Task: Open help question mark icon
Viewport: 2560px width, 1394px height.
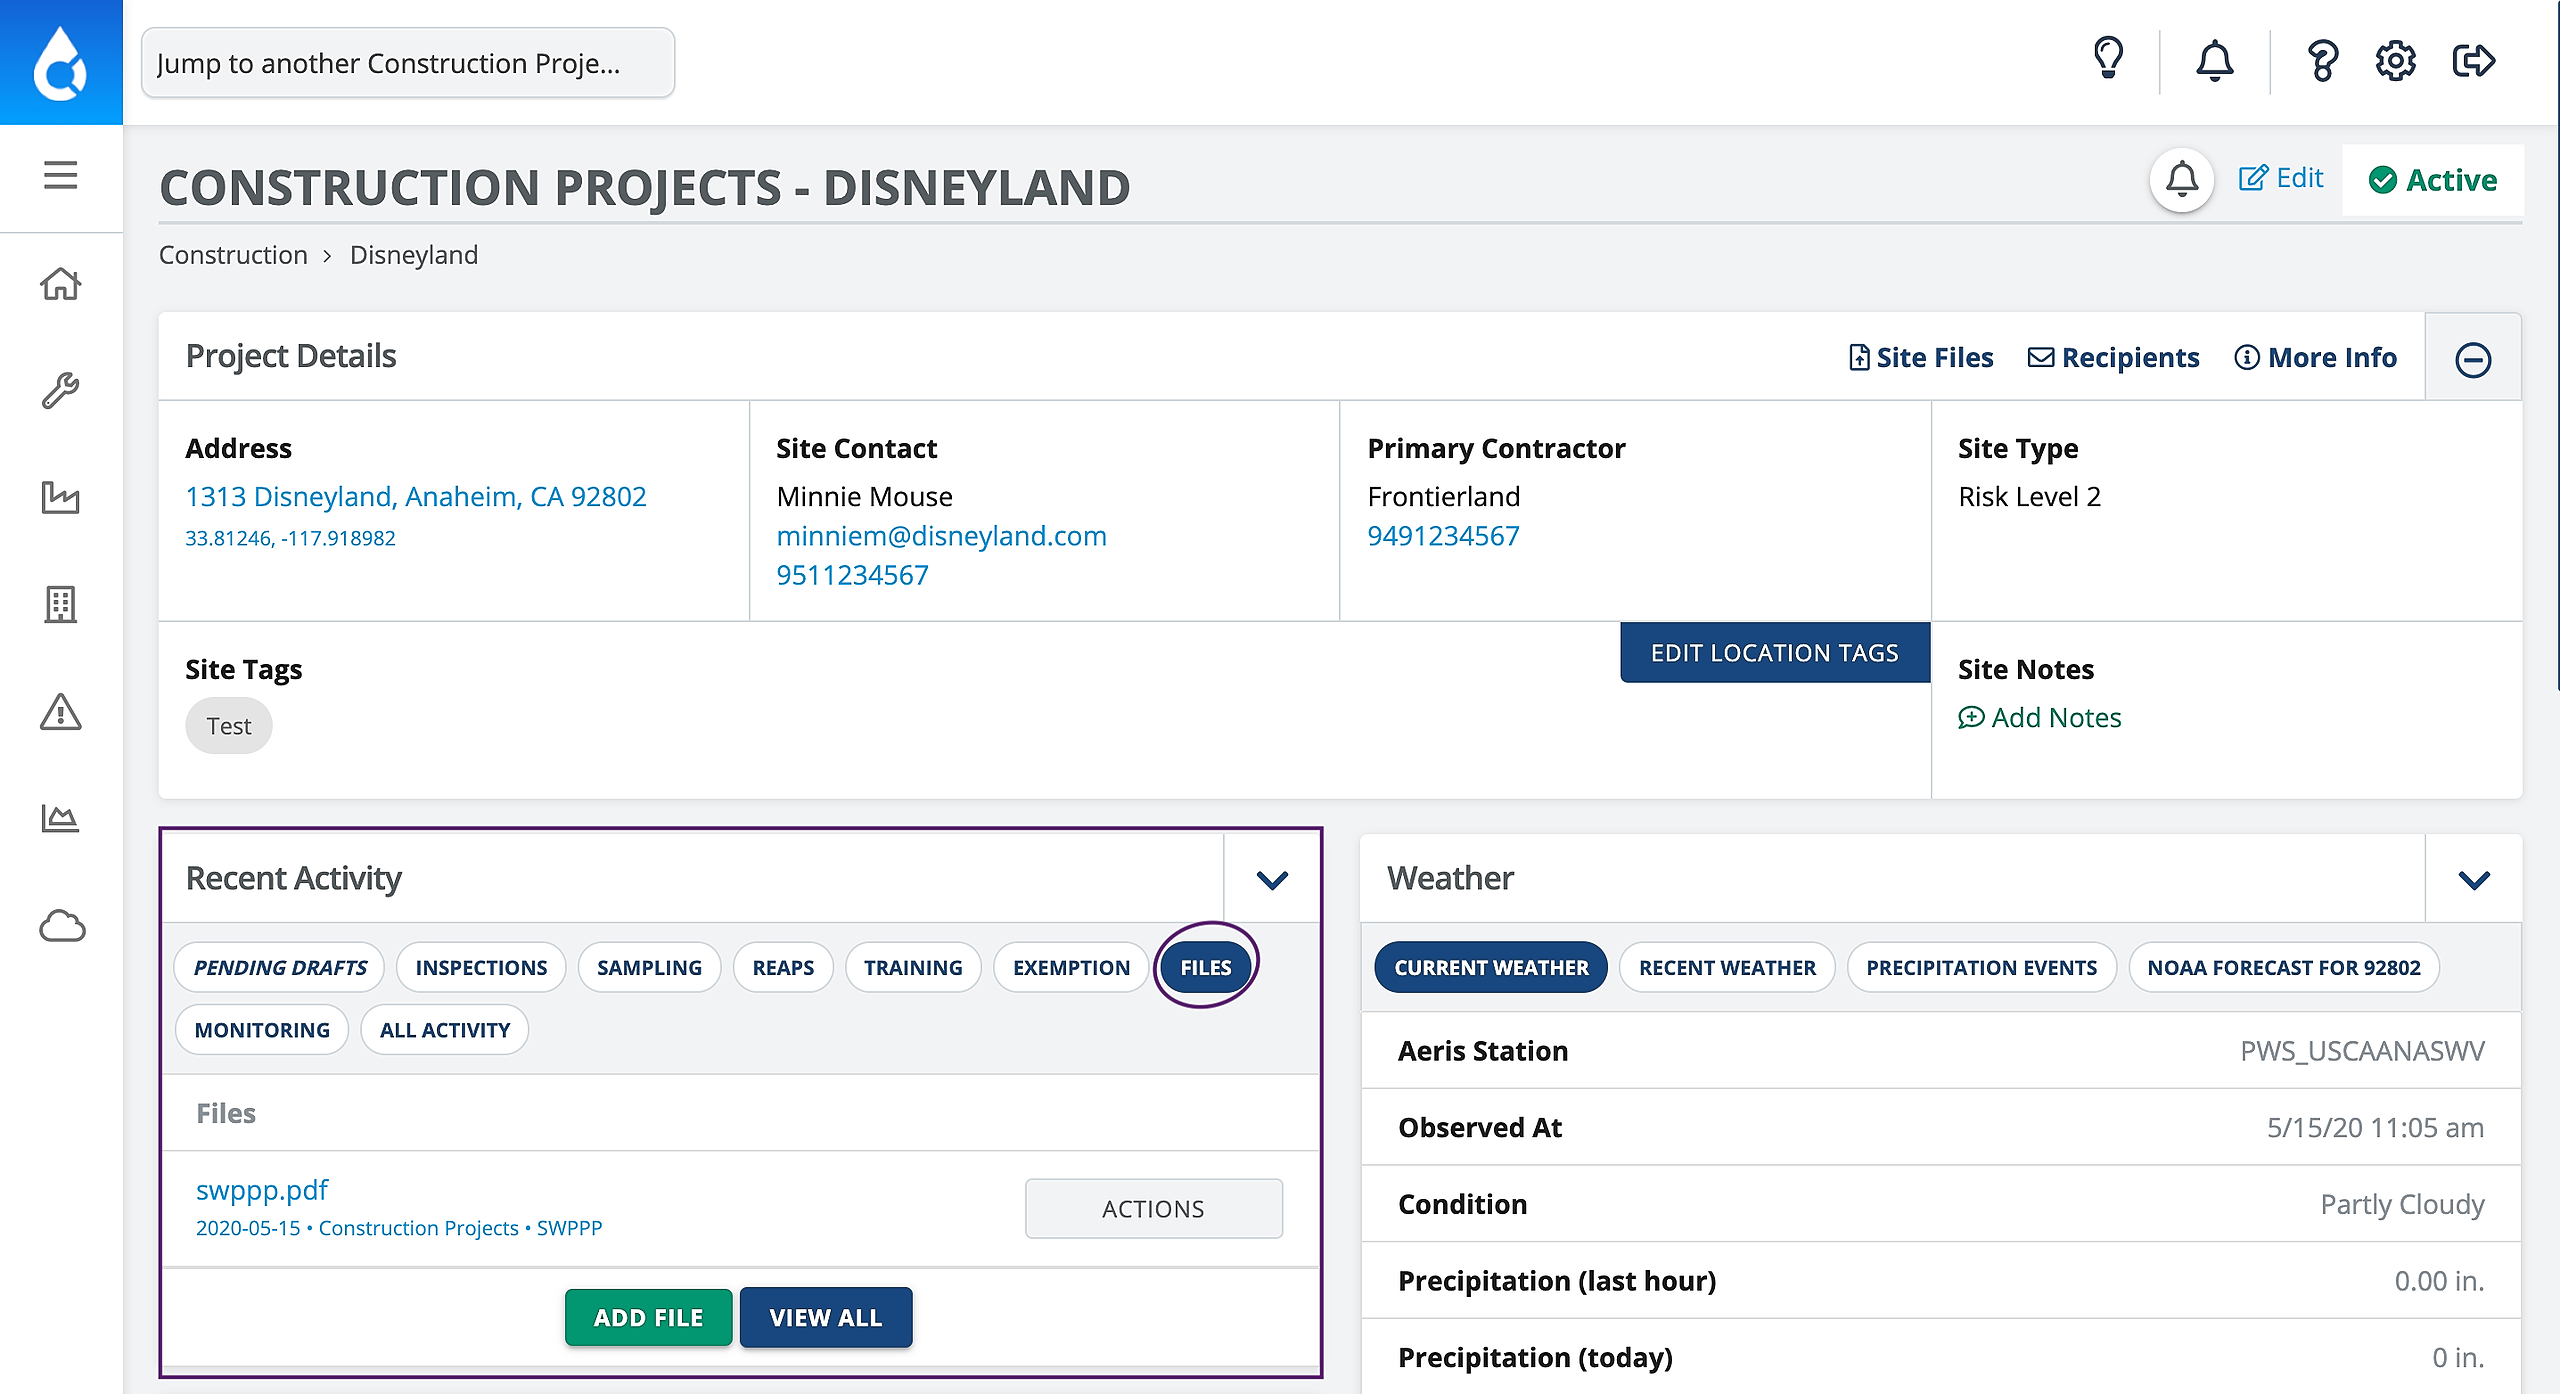Action: click(2322, 61)
